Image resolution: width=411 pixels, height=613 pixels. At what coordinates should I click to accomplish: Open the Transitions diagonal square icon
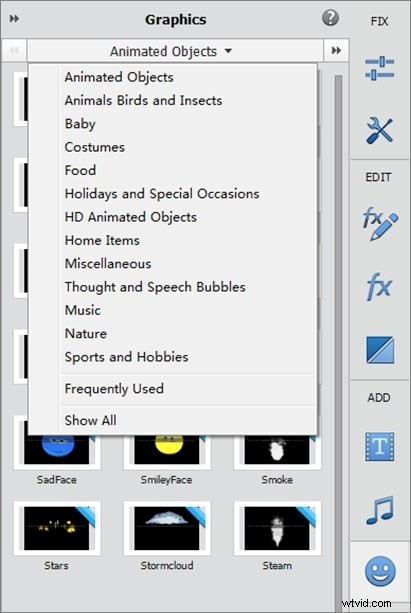click(x=380, y=350)
